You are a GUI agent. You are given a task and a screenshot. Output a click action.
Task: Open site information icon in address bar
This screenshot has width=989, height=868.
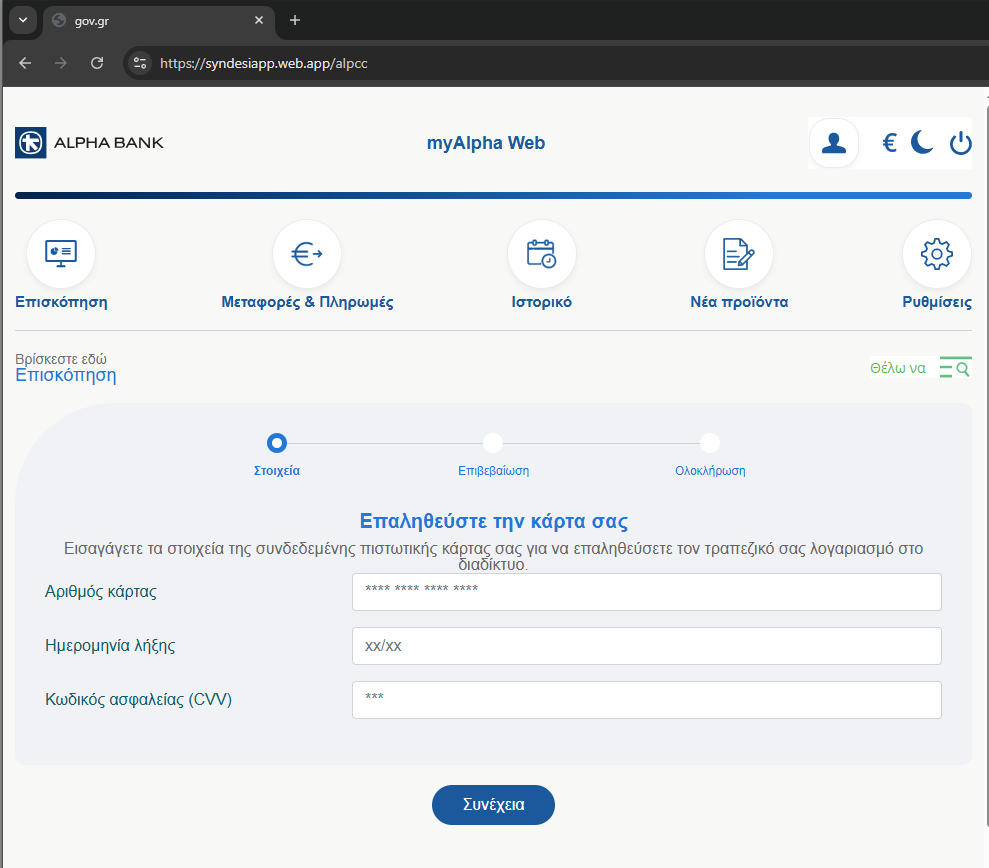140,63
